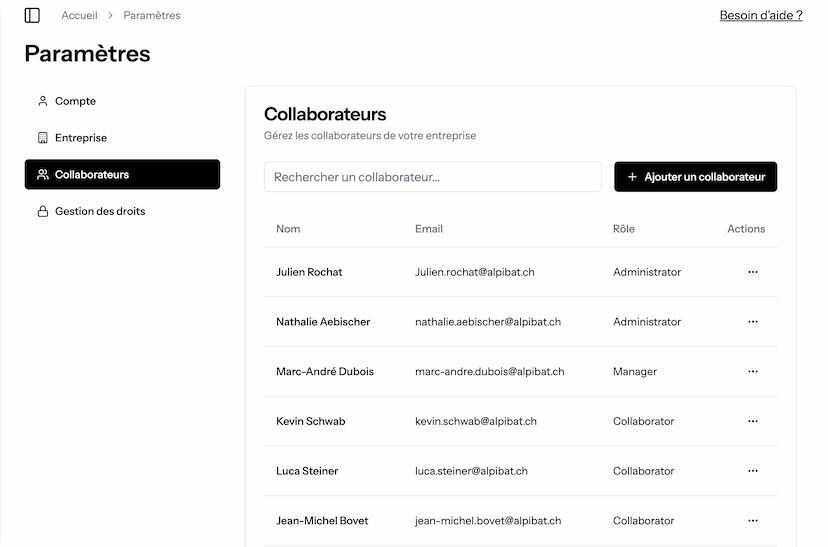Toggle the sidebar panel icon
Viewport: 828px width, 547px height.
coord(32,16)
